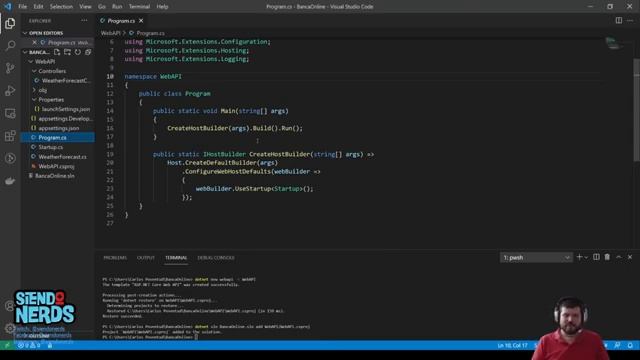Viewport: 640px width, 360px height.
Task: Collapse the Properties folder
Action: (35, 100)
